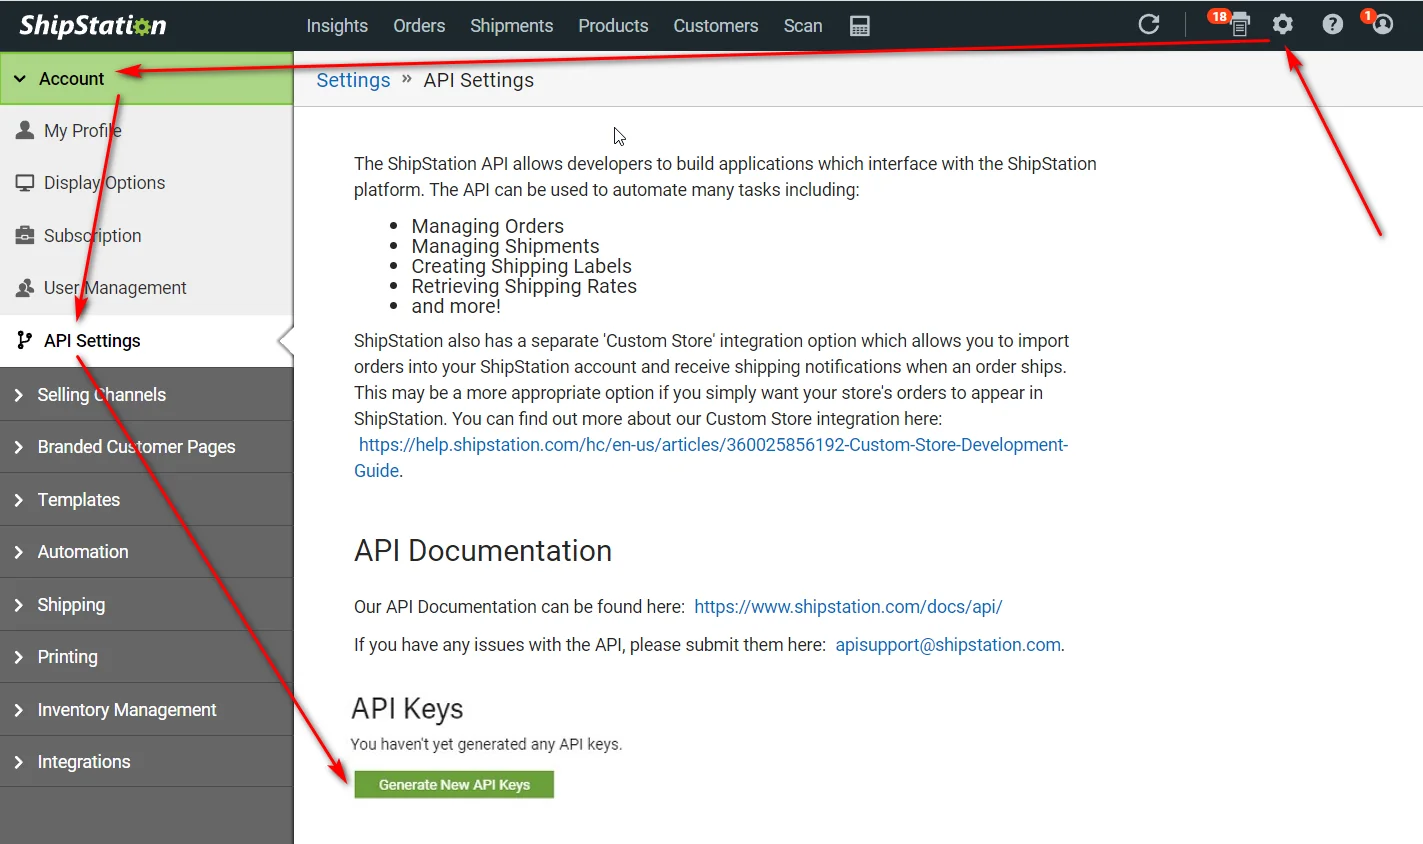Click the 'Managing Shipments' bullet text
1423x844 pixels.
[x=505, y=246]
